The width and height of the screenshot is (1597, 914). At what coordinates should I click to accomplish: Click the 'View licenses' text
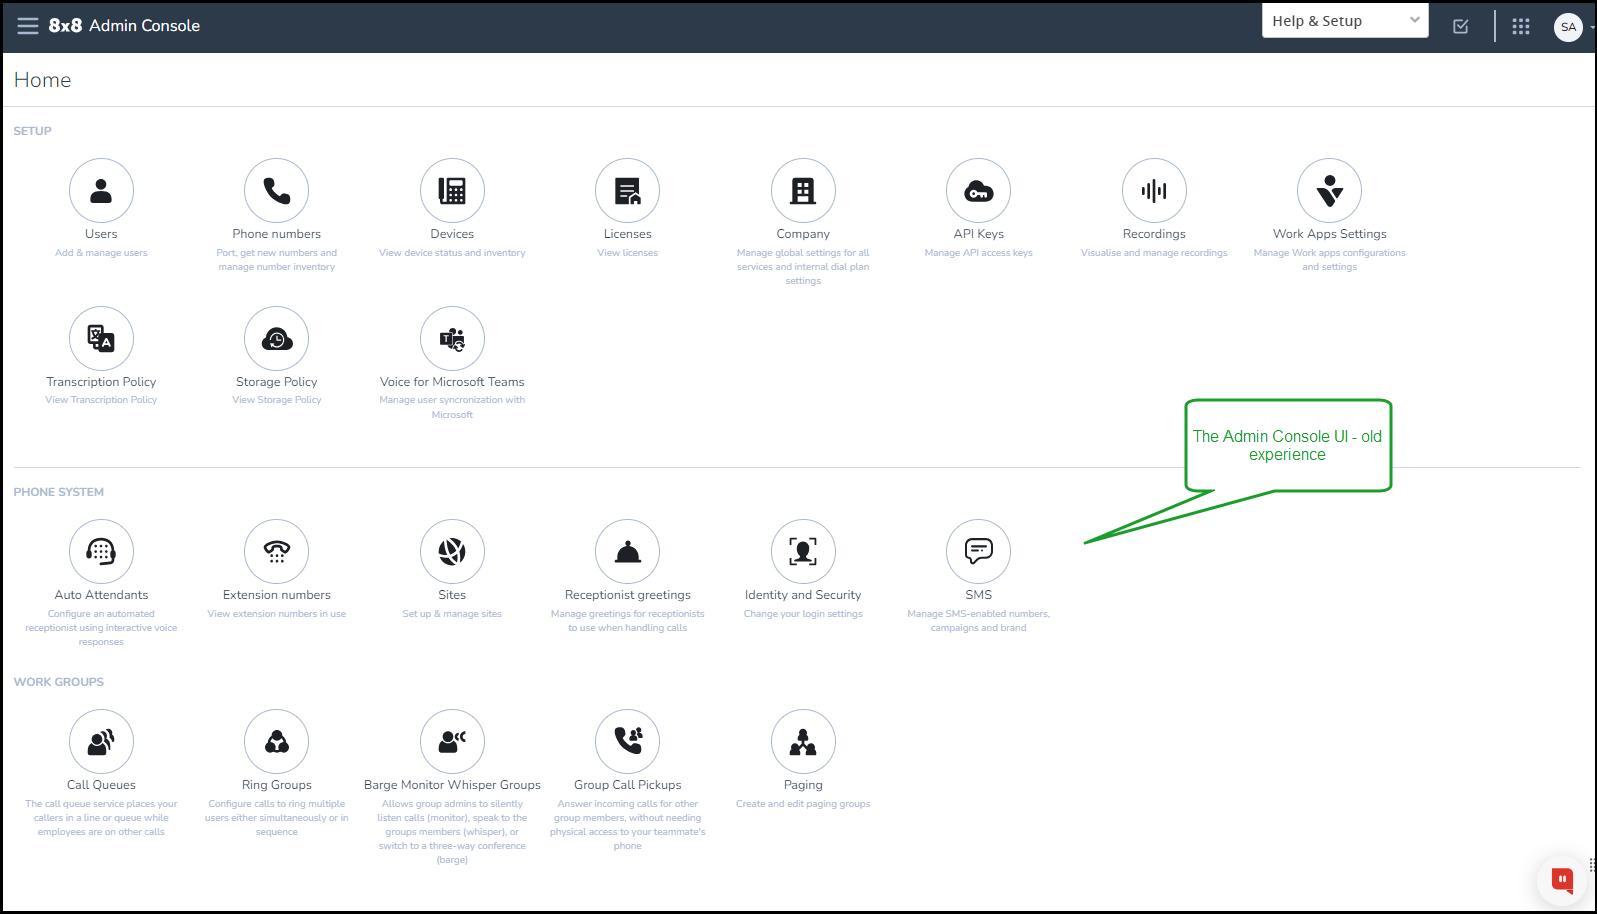pyautogui.click(x=628, y=253)
